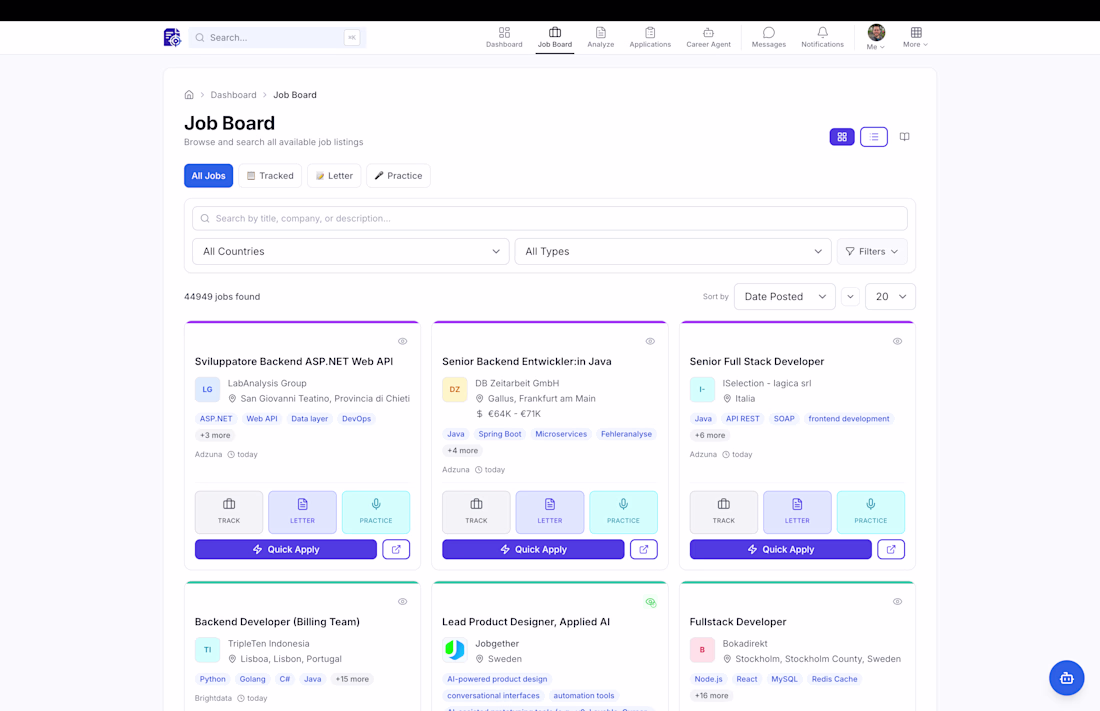Click the +6 more tags chip

pyautogui.click(x=710, y=435)
